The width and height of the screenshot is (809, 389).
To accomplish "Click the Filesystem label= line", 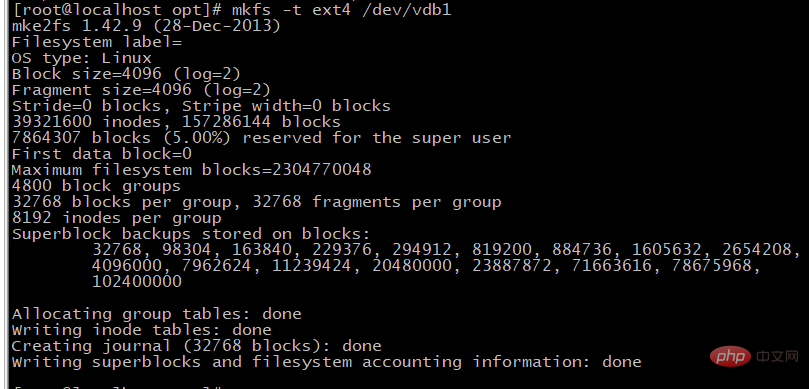I will tap(96, 41).
